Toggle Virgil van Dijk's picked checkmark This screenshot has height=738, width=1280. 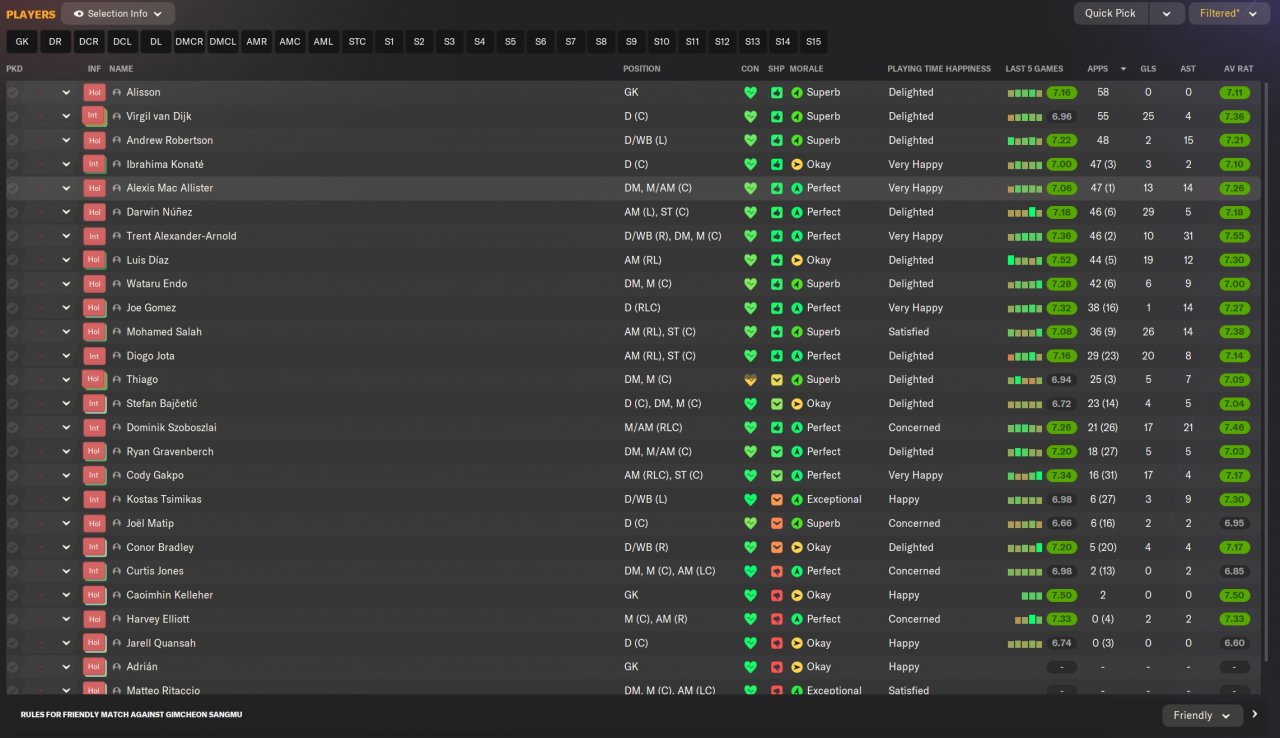pos(13,116)
